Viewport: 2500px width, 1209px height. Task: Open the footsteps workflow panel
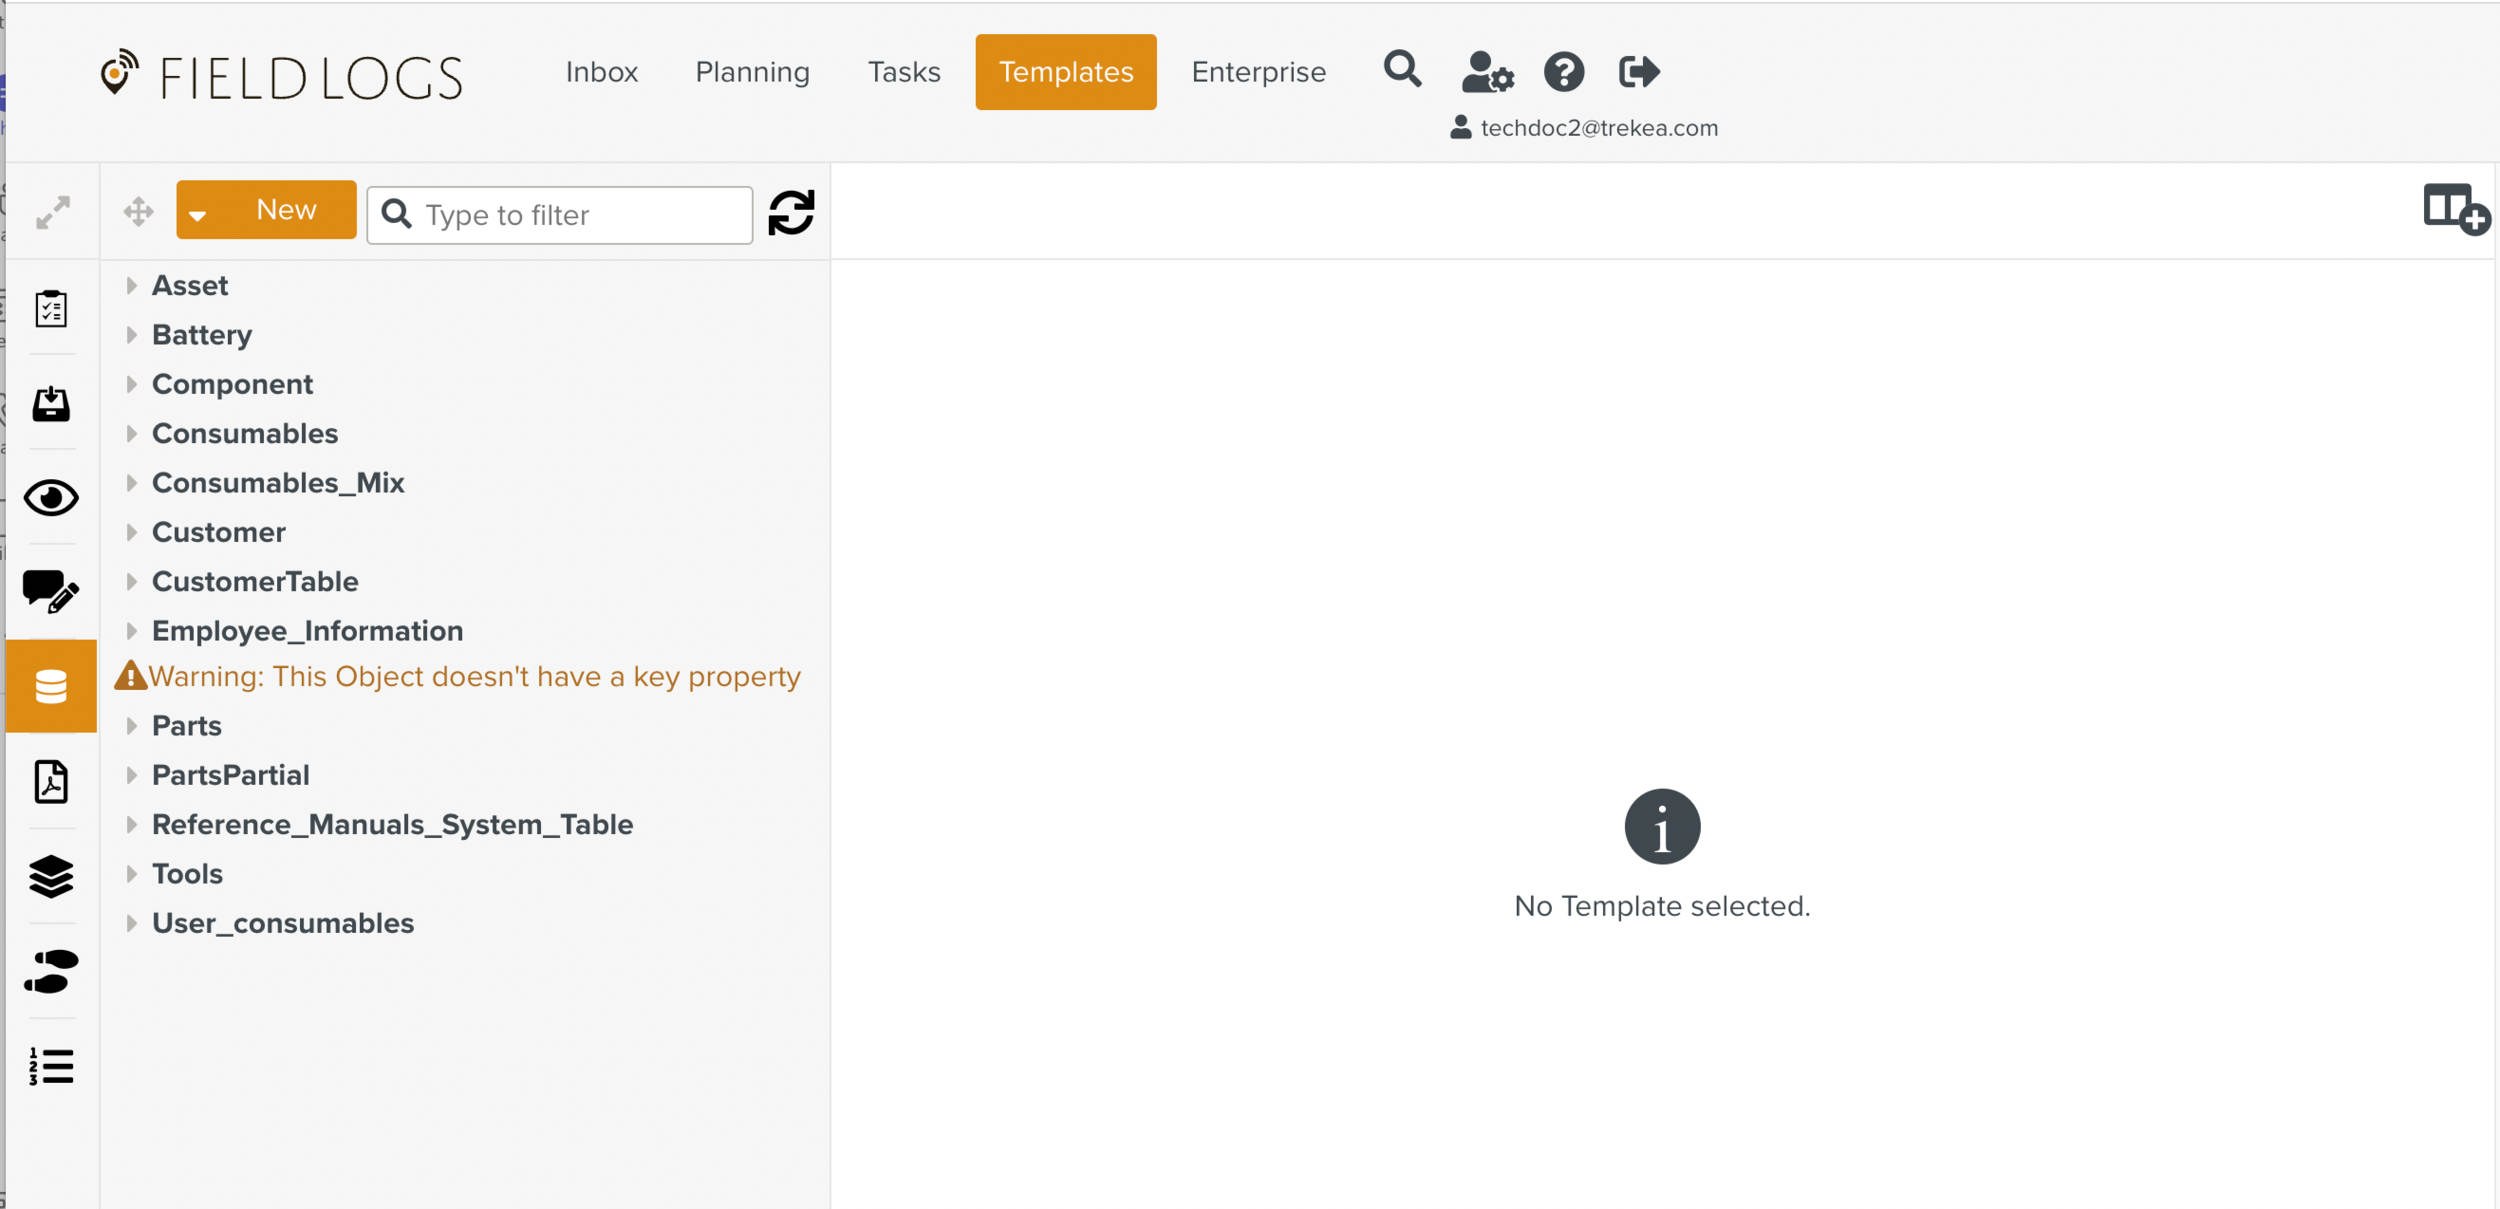point(50,970)
